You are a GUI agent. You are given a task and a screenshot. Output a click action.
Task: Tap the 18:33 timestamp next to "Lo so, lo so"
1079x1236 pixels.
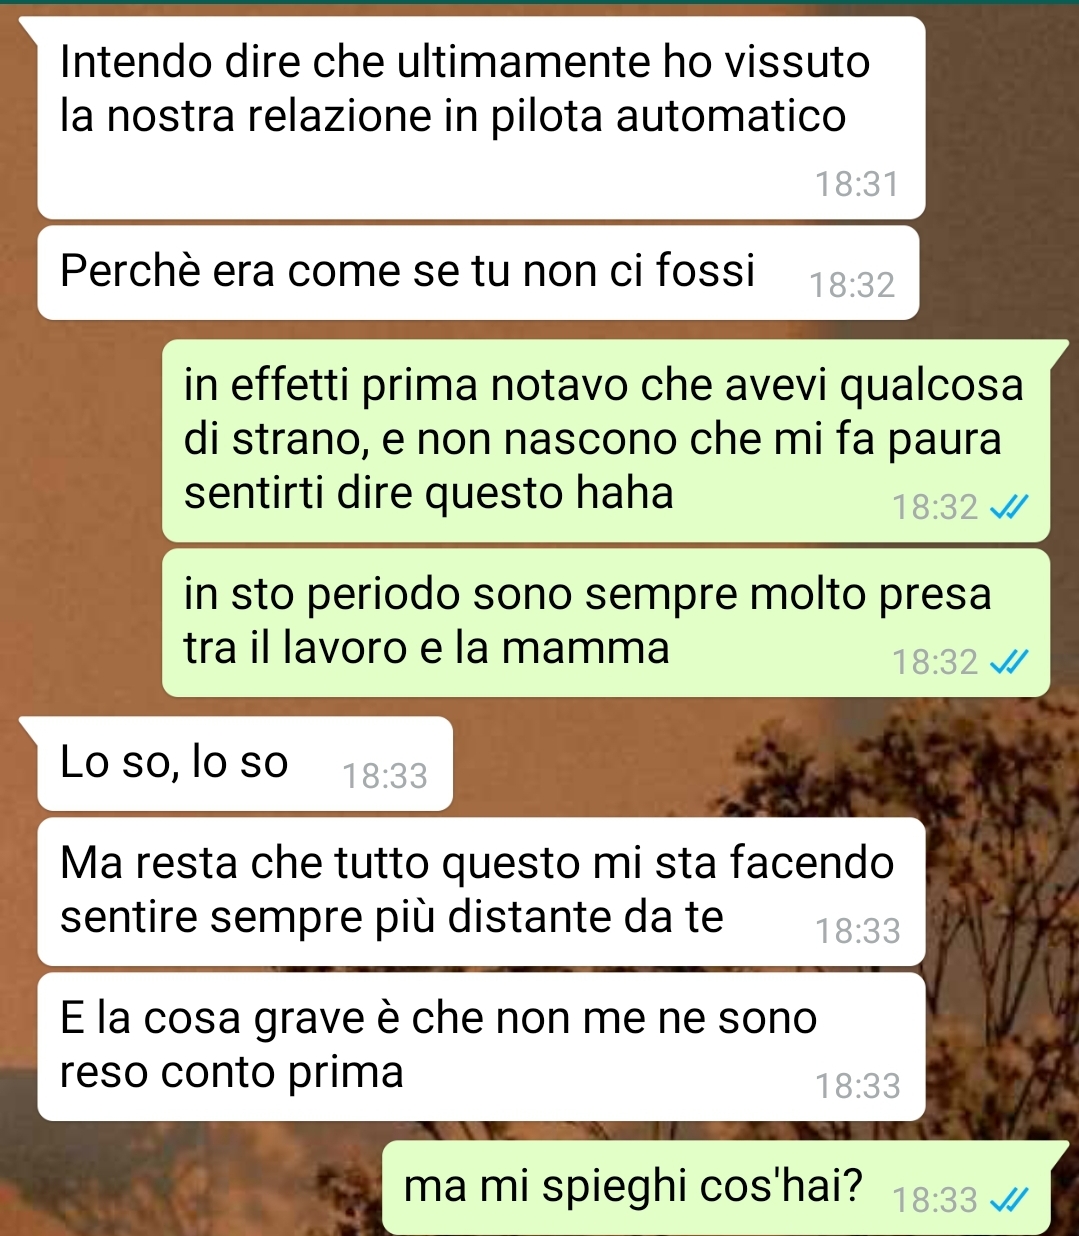pos(385,776)
